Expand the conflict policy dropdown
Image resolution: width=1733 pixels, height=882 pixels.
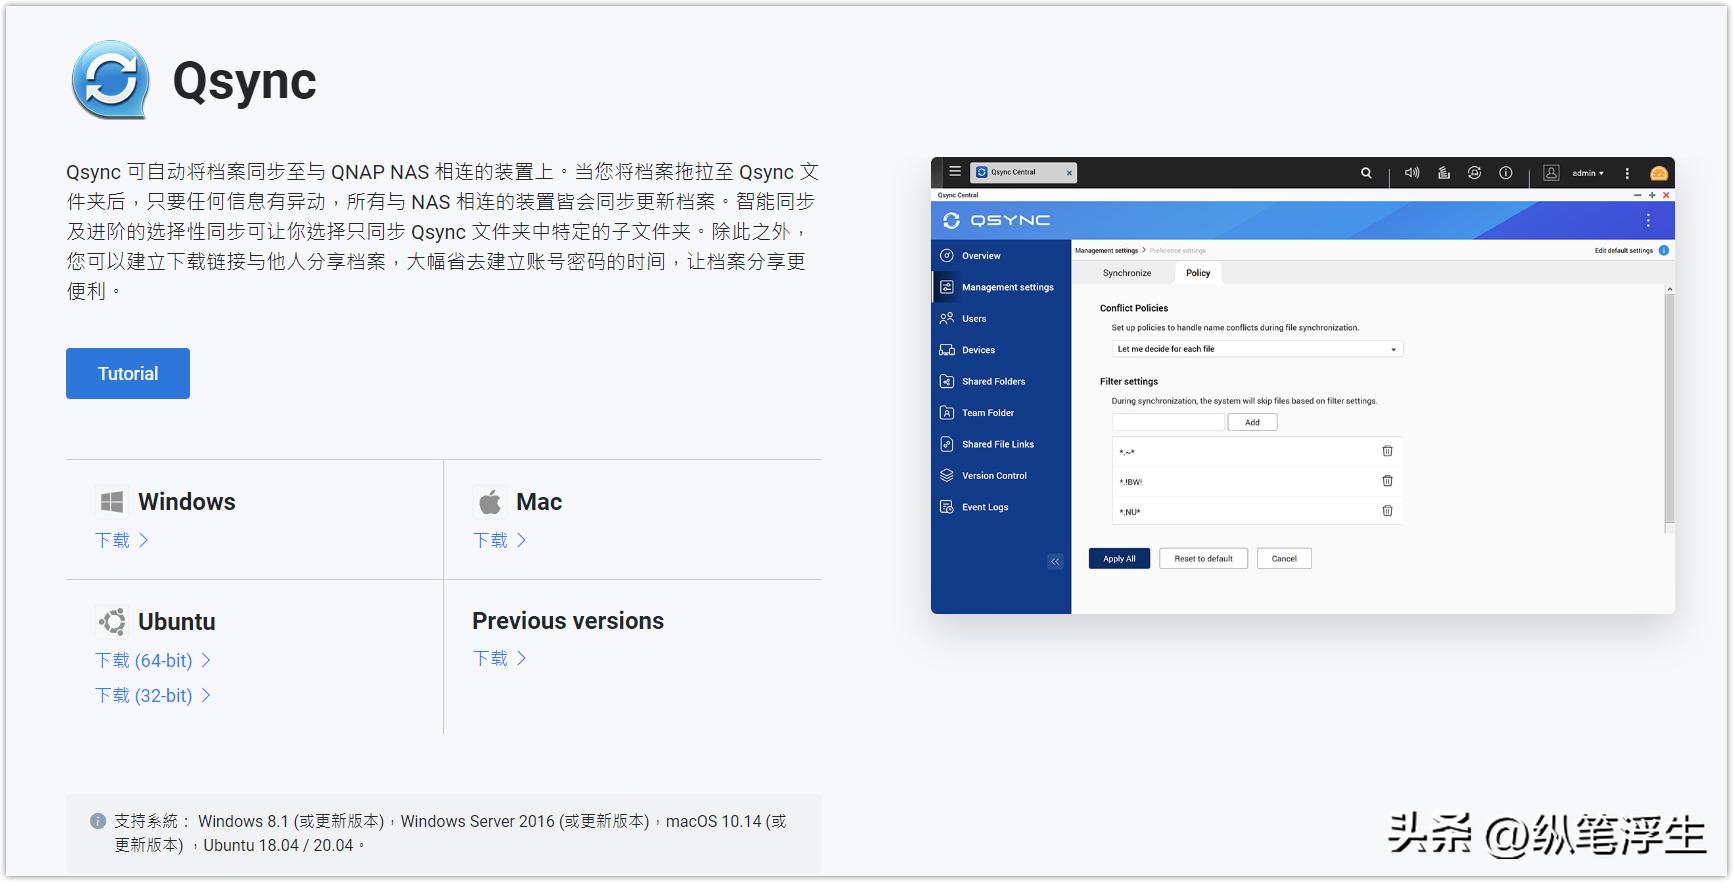click(x=1257, y=349)
